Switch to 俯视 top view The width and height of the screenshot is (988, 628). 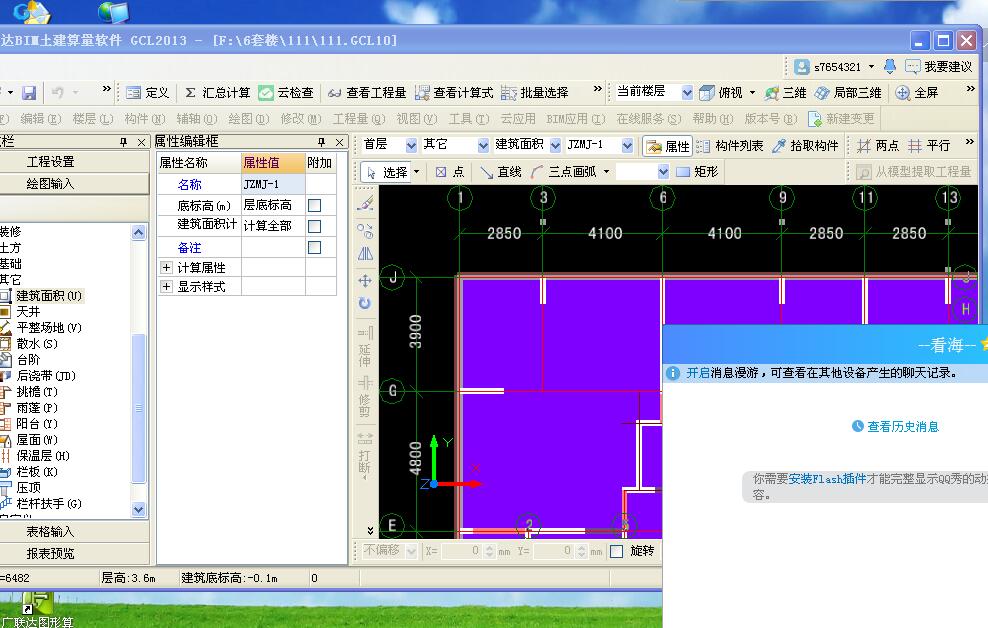pyautogui.click(x=721, y=93)
